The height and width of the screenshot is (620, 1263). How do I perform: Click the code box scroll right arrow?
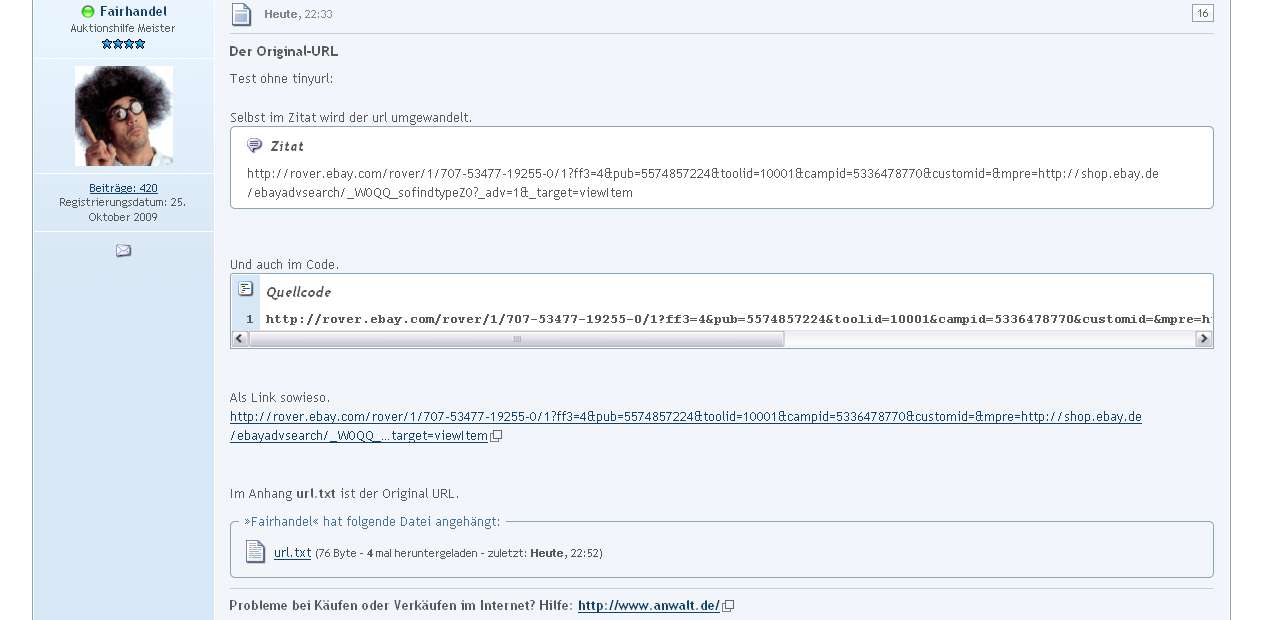point(1204,339)
